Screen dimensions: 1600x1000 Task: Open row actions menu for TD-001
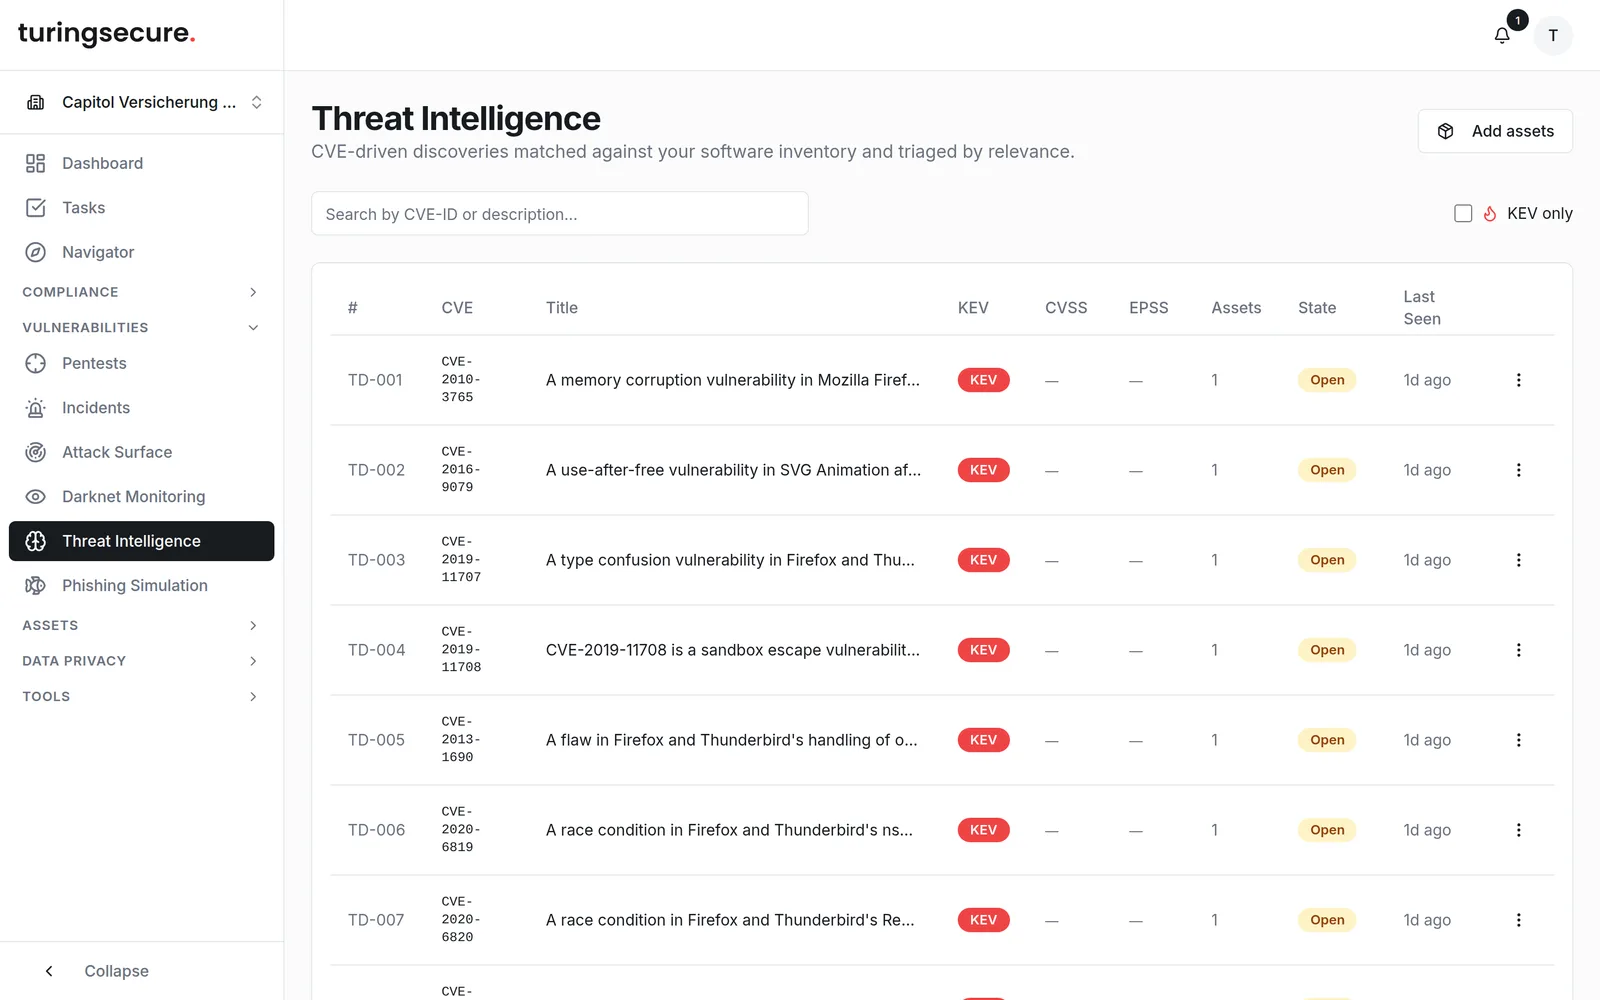1518,380
